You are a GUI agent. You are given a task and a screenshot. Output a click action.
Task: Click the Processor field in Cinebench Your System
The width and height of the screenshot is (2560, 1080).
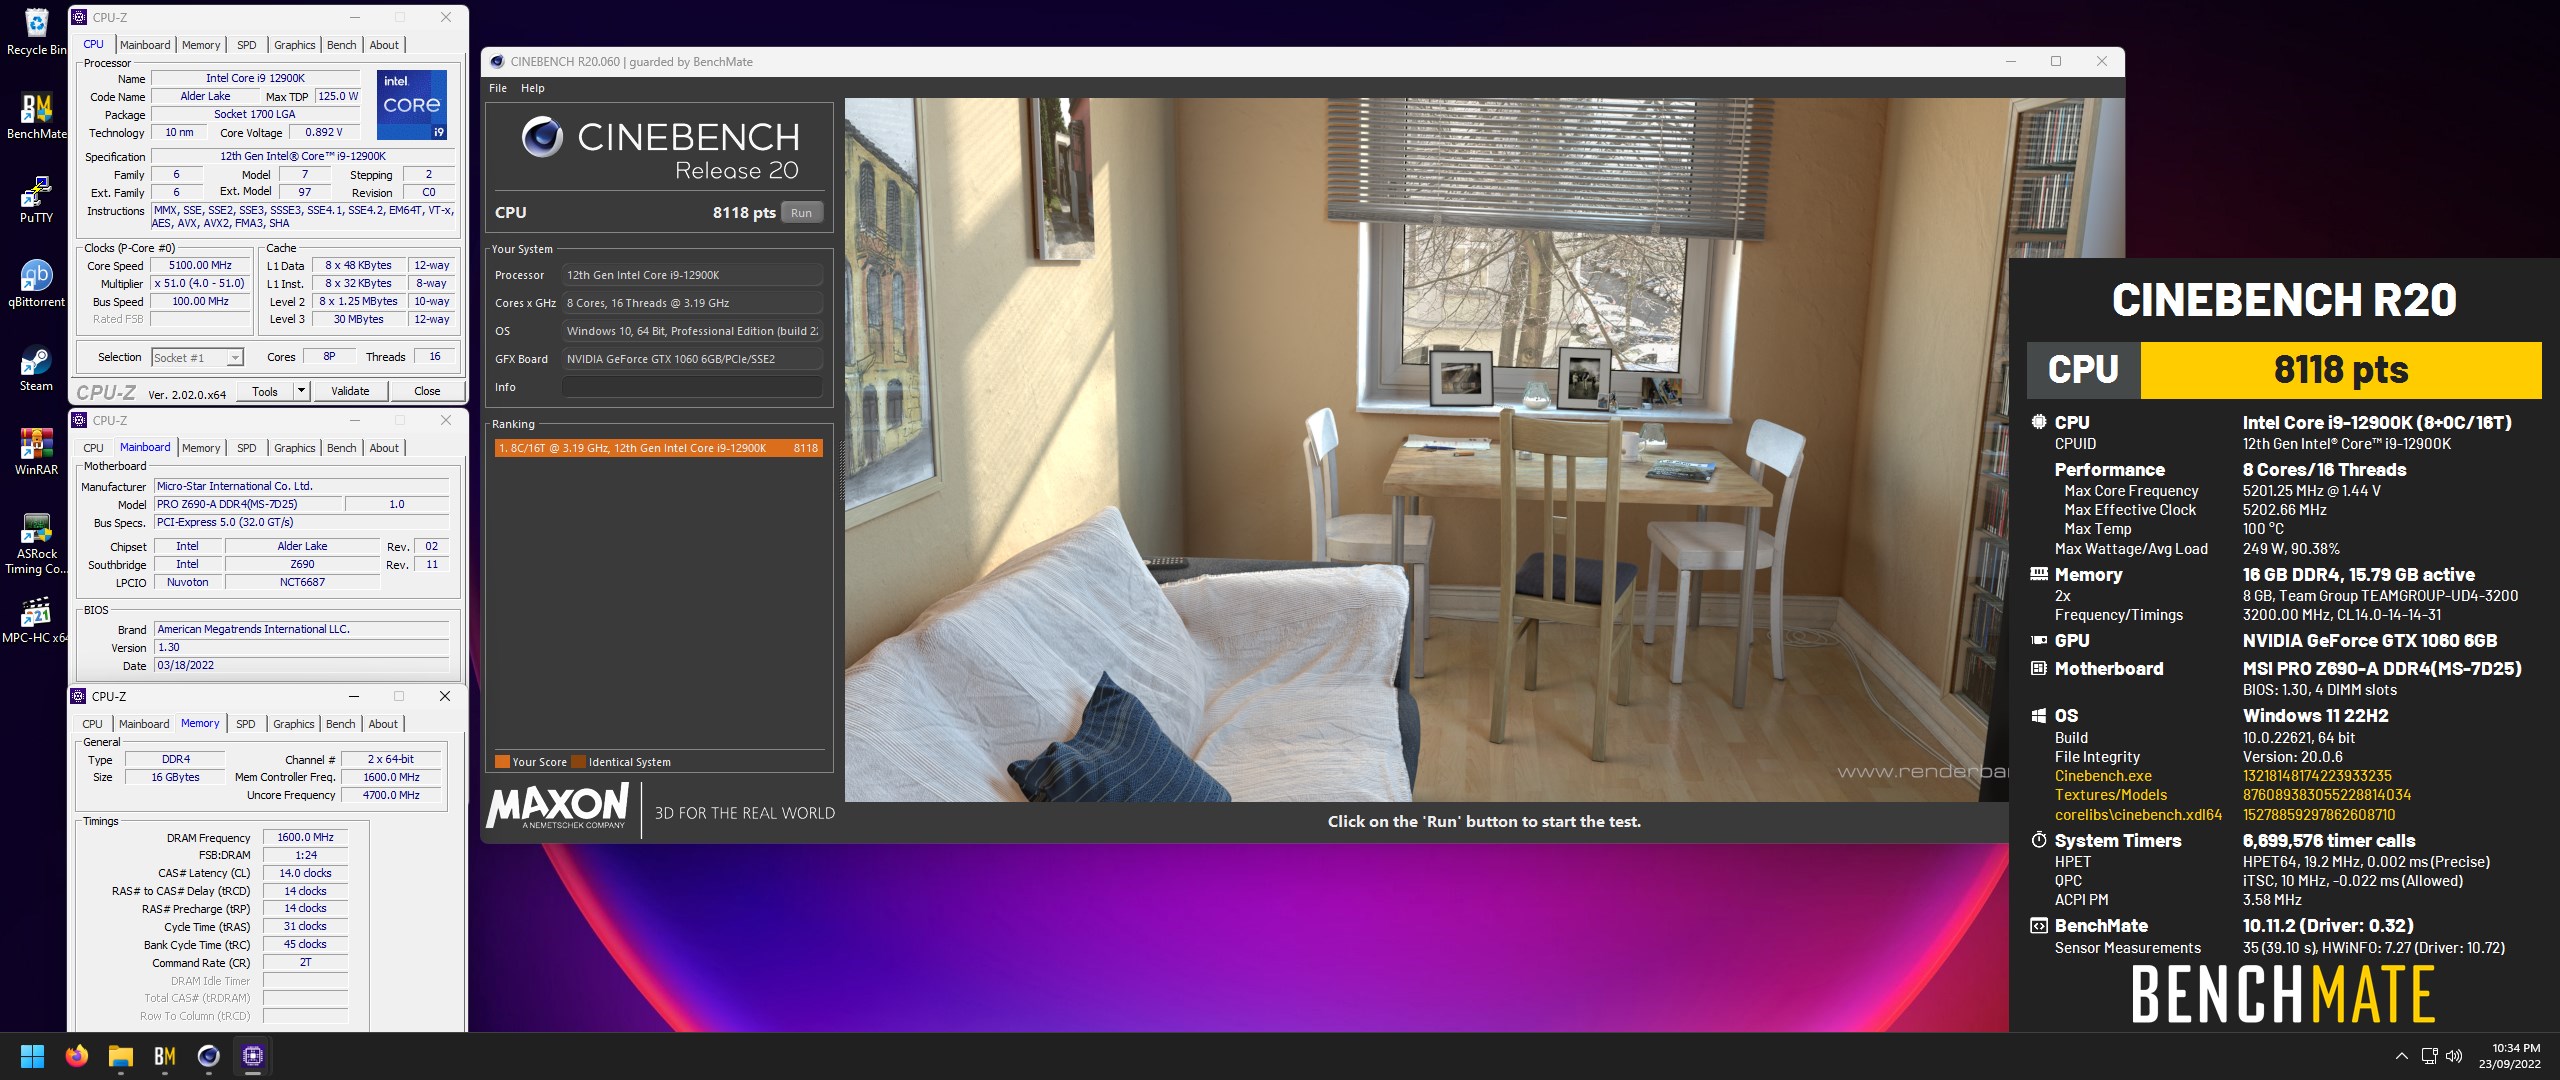click(692, 275)
